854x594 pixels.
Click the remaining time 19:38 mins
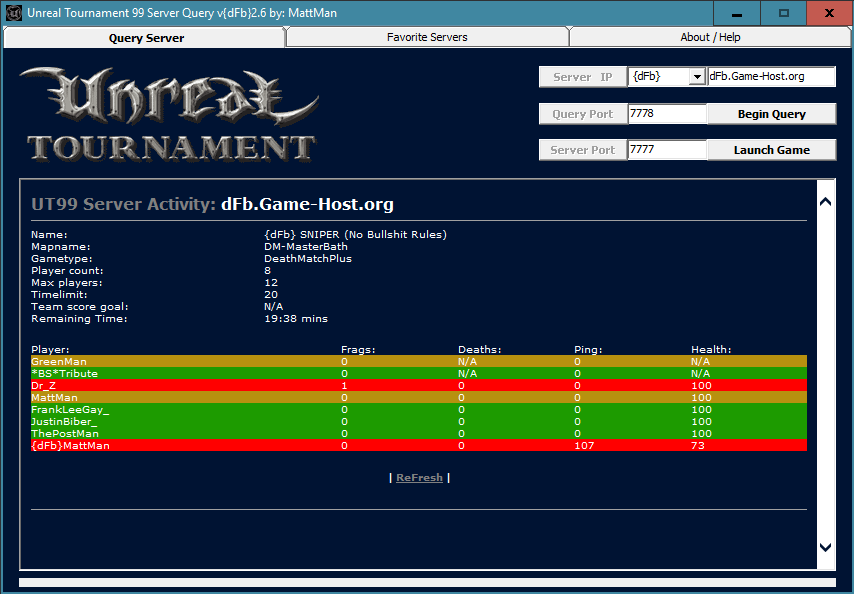coord(296,319)
